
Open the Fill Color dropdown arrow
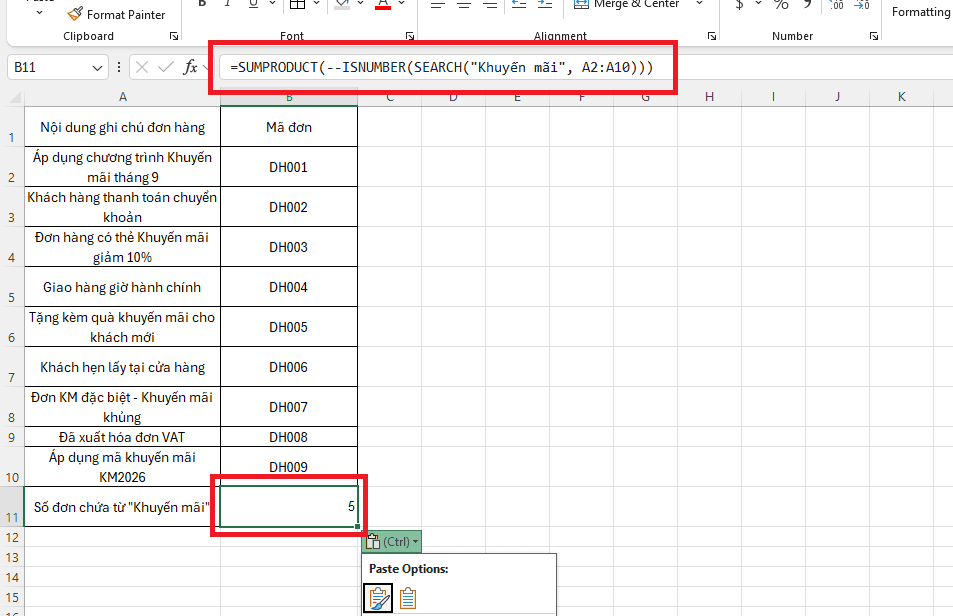pos(360,4)
